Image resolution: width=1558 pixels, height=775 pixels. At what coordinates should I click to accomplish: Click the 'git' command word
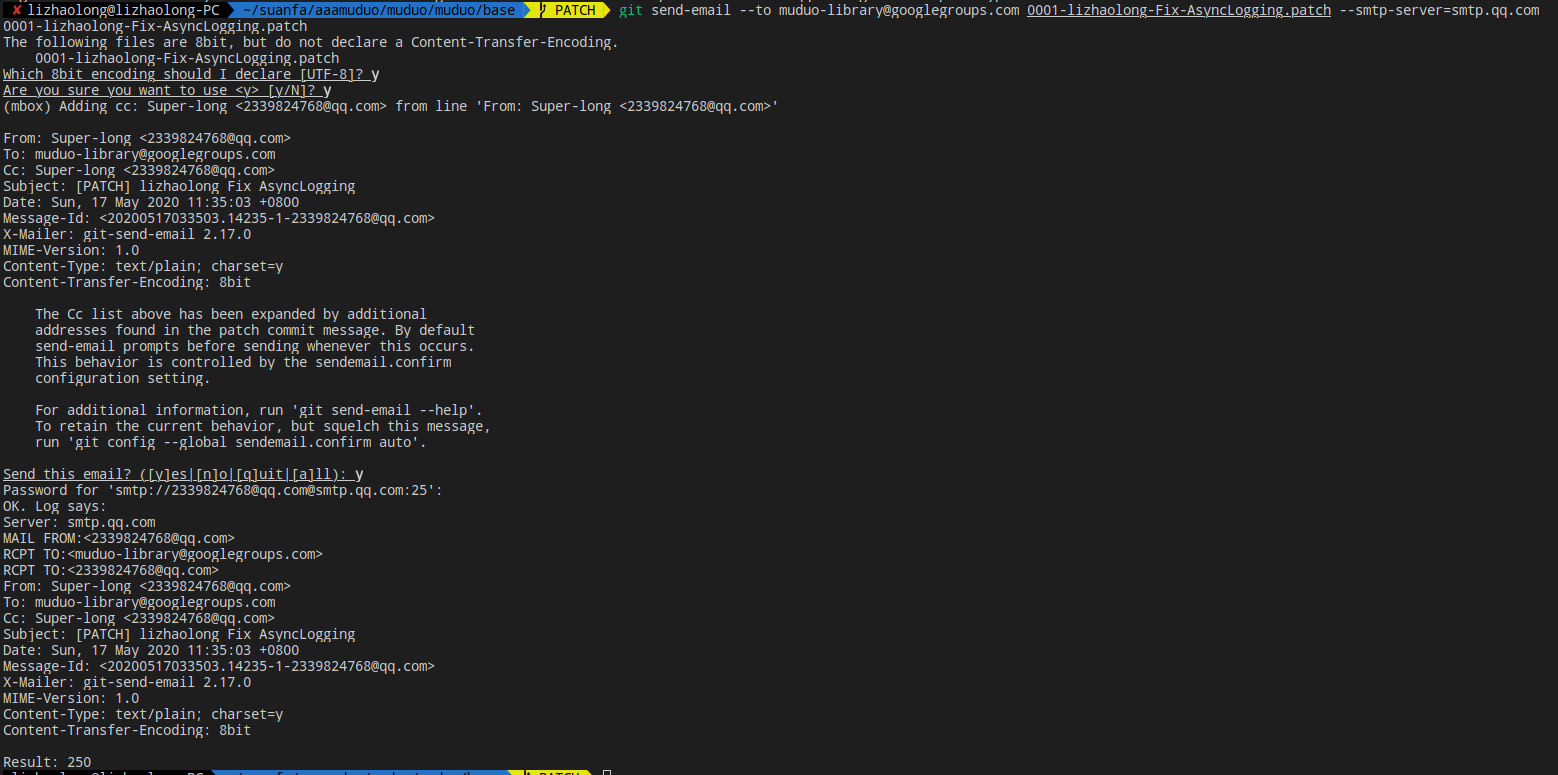[631, 10]
